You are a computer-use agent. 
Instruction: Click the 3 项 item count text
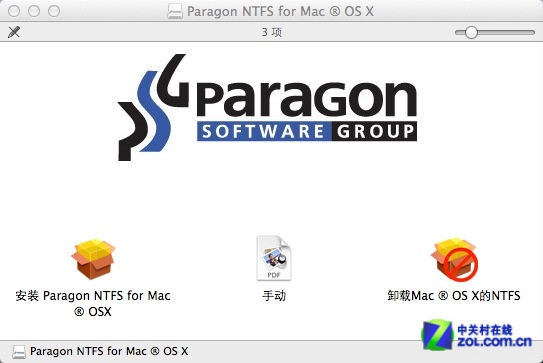tap(272, 32)
